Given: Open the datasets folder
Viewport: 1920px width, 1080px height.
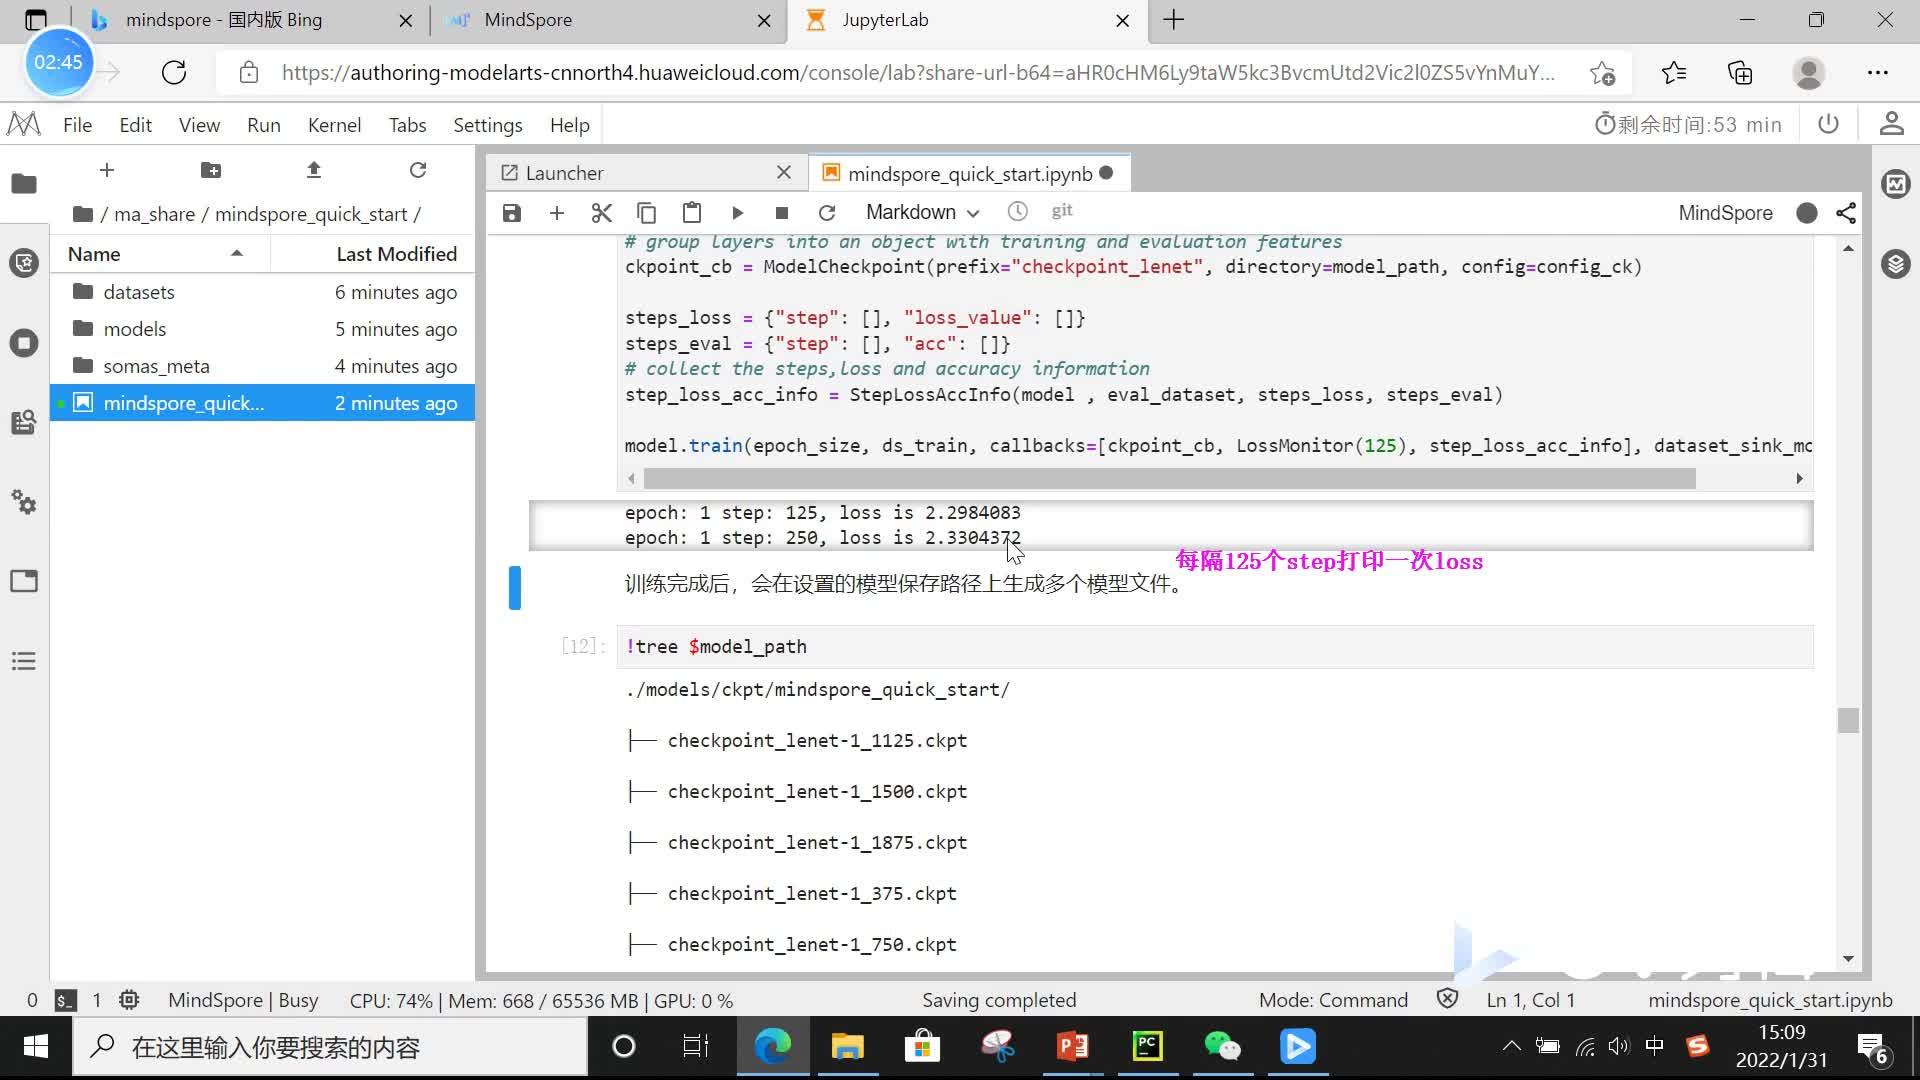Looking at the screenshot, I should point(139,292).
